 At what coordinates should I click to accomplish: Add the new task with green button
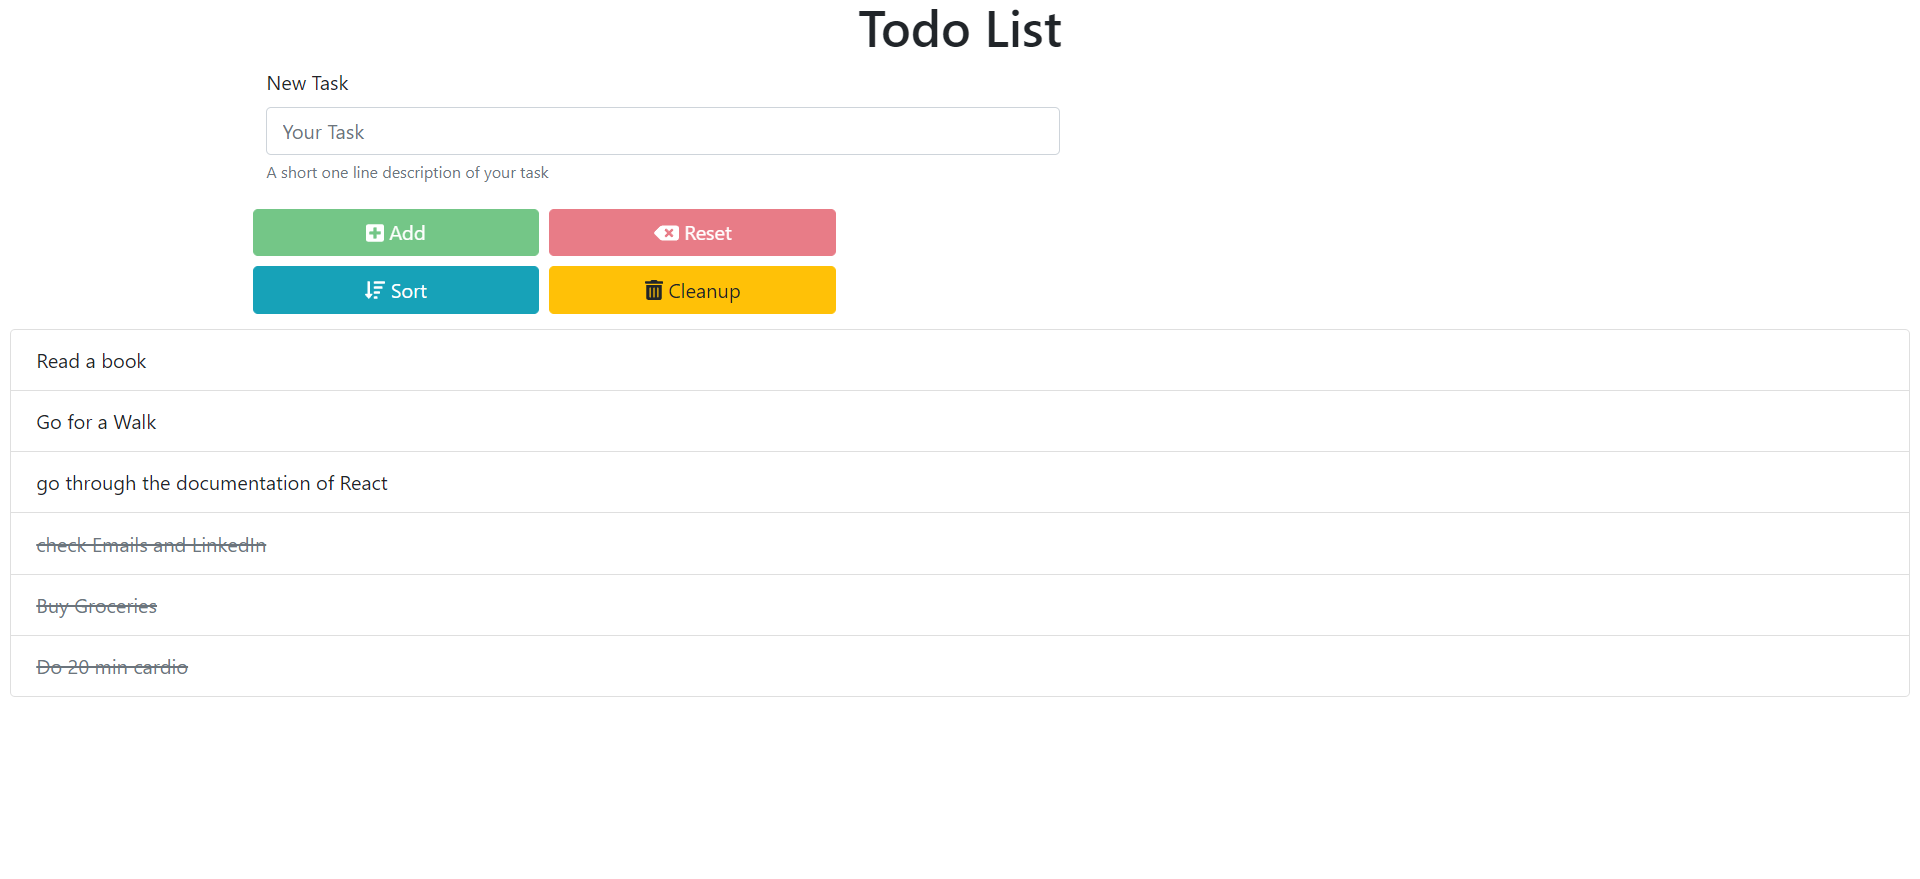[396, 233]
